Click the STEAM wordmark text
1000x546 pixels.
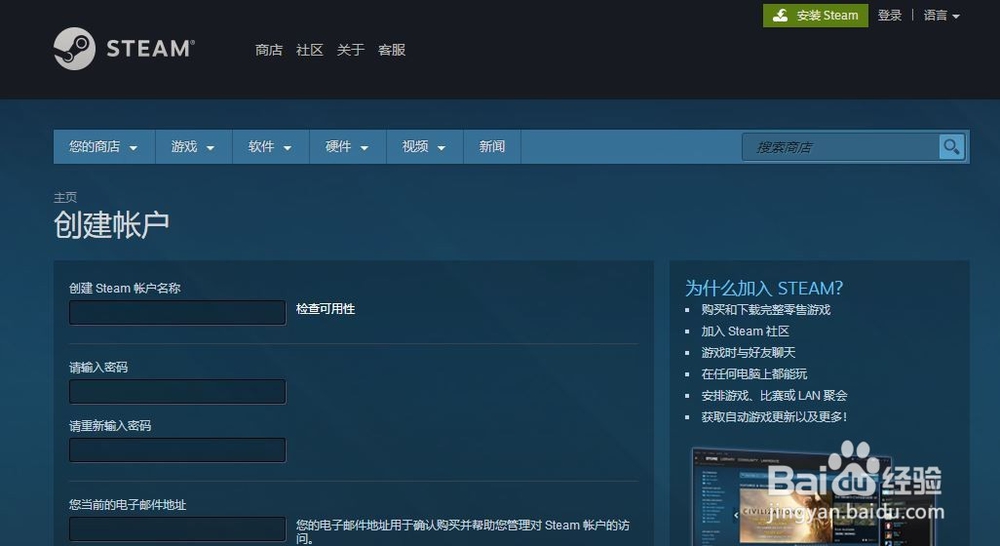(151, 48)
